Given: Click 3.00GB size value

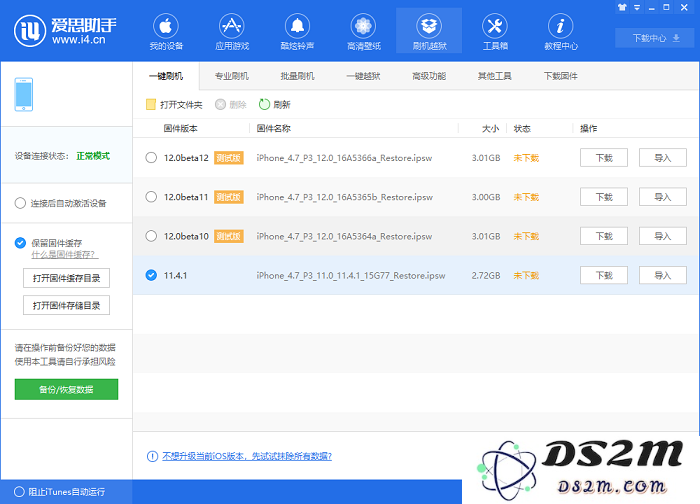Looking at the screenshot, I should [486, 197].
